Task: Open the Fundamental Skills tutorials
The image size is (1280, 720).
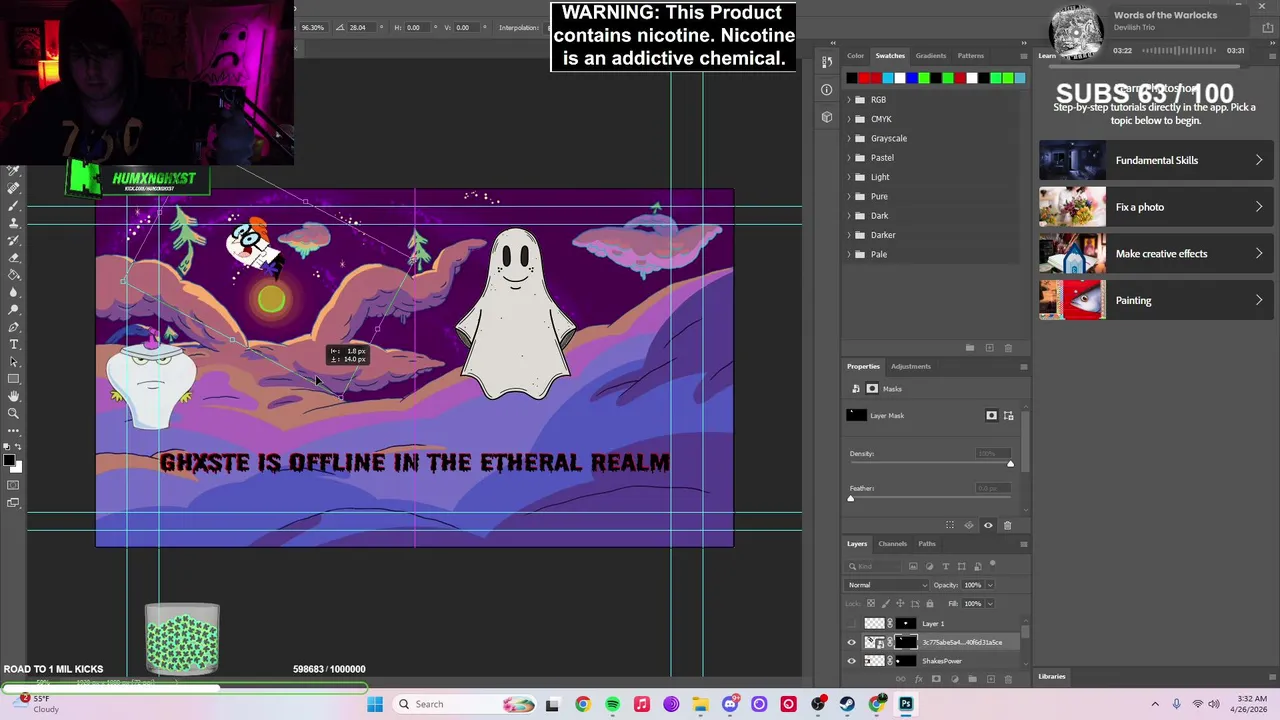Action: click(x=1154, y=160)
